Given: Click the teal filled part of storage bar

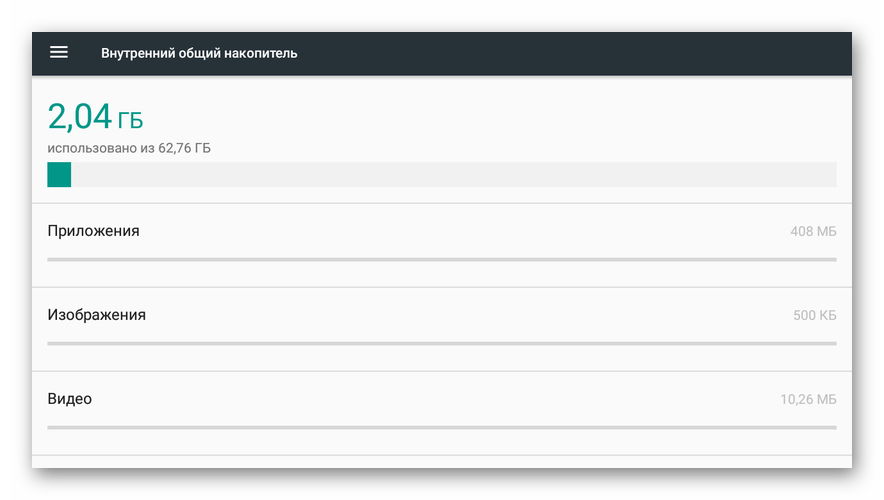Looking at the screenshot, I should click(59, 175).
